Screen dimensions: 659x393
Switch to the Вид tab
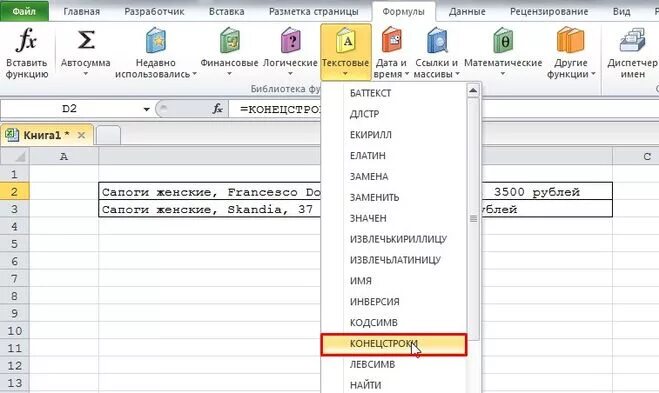621,11
